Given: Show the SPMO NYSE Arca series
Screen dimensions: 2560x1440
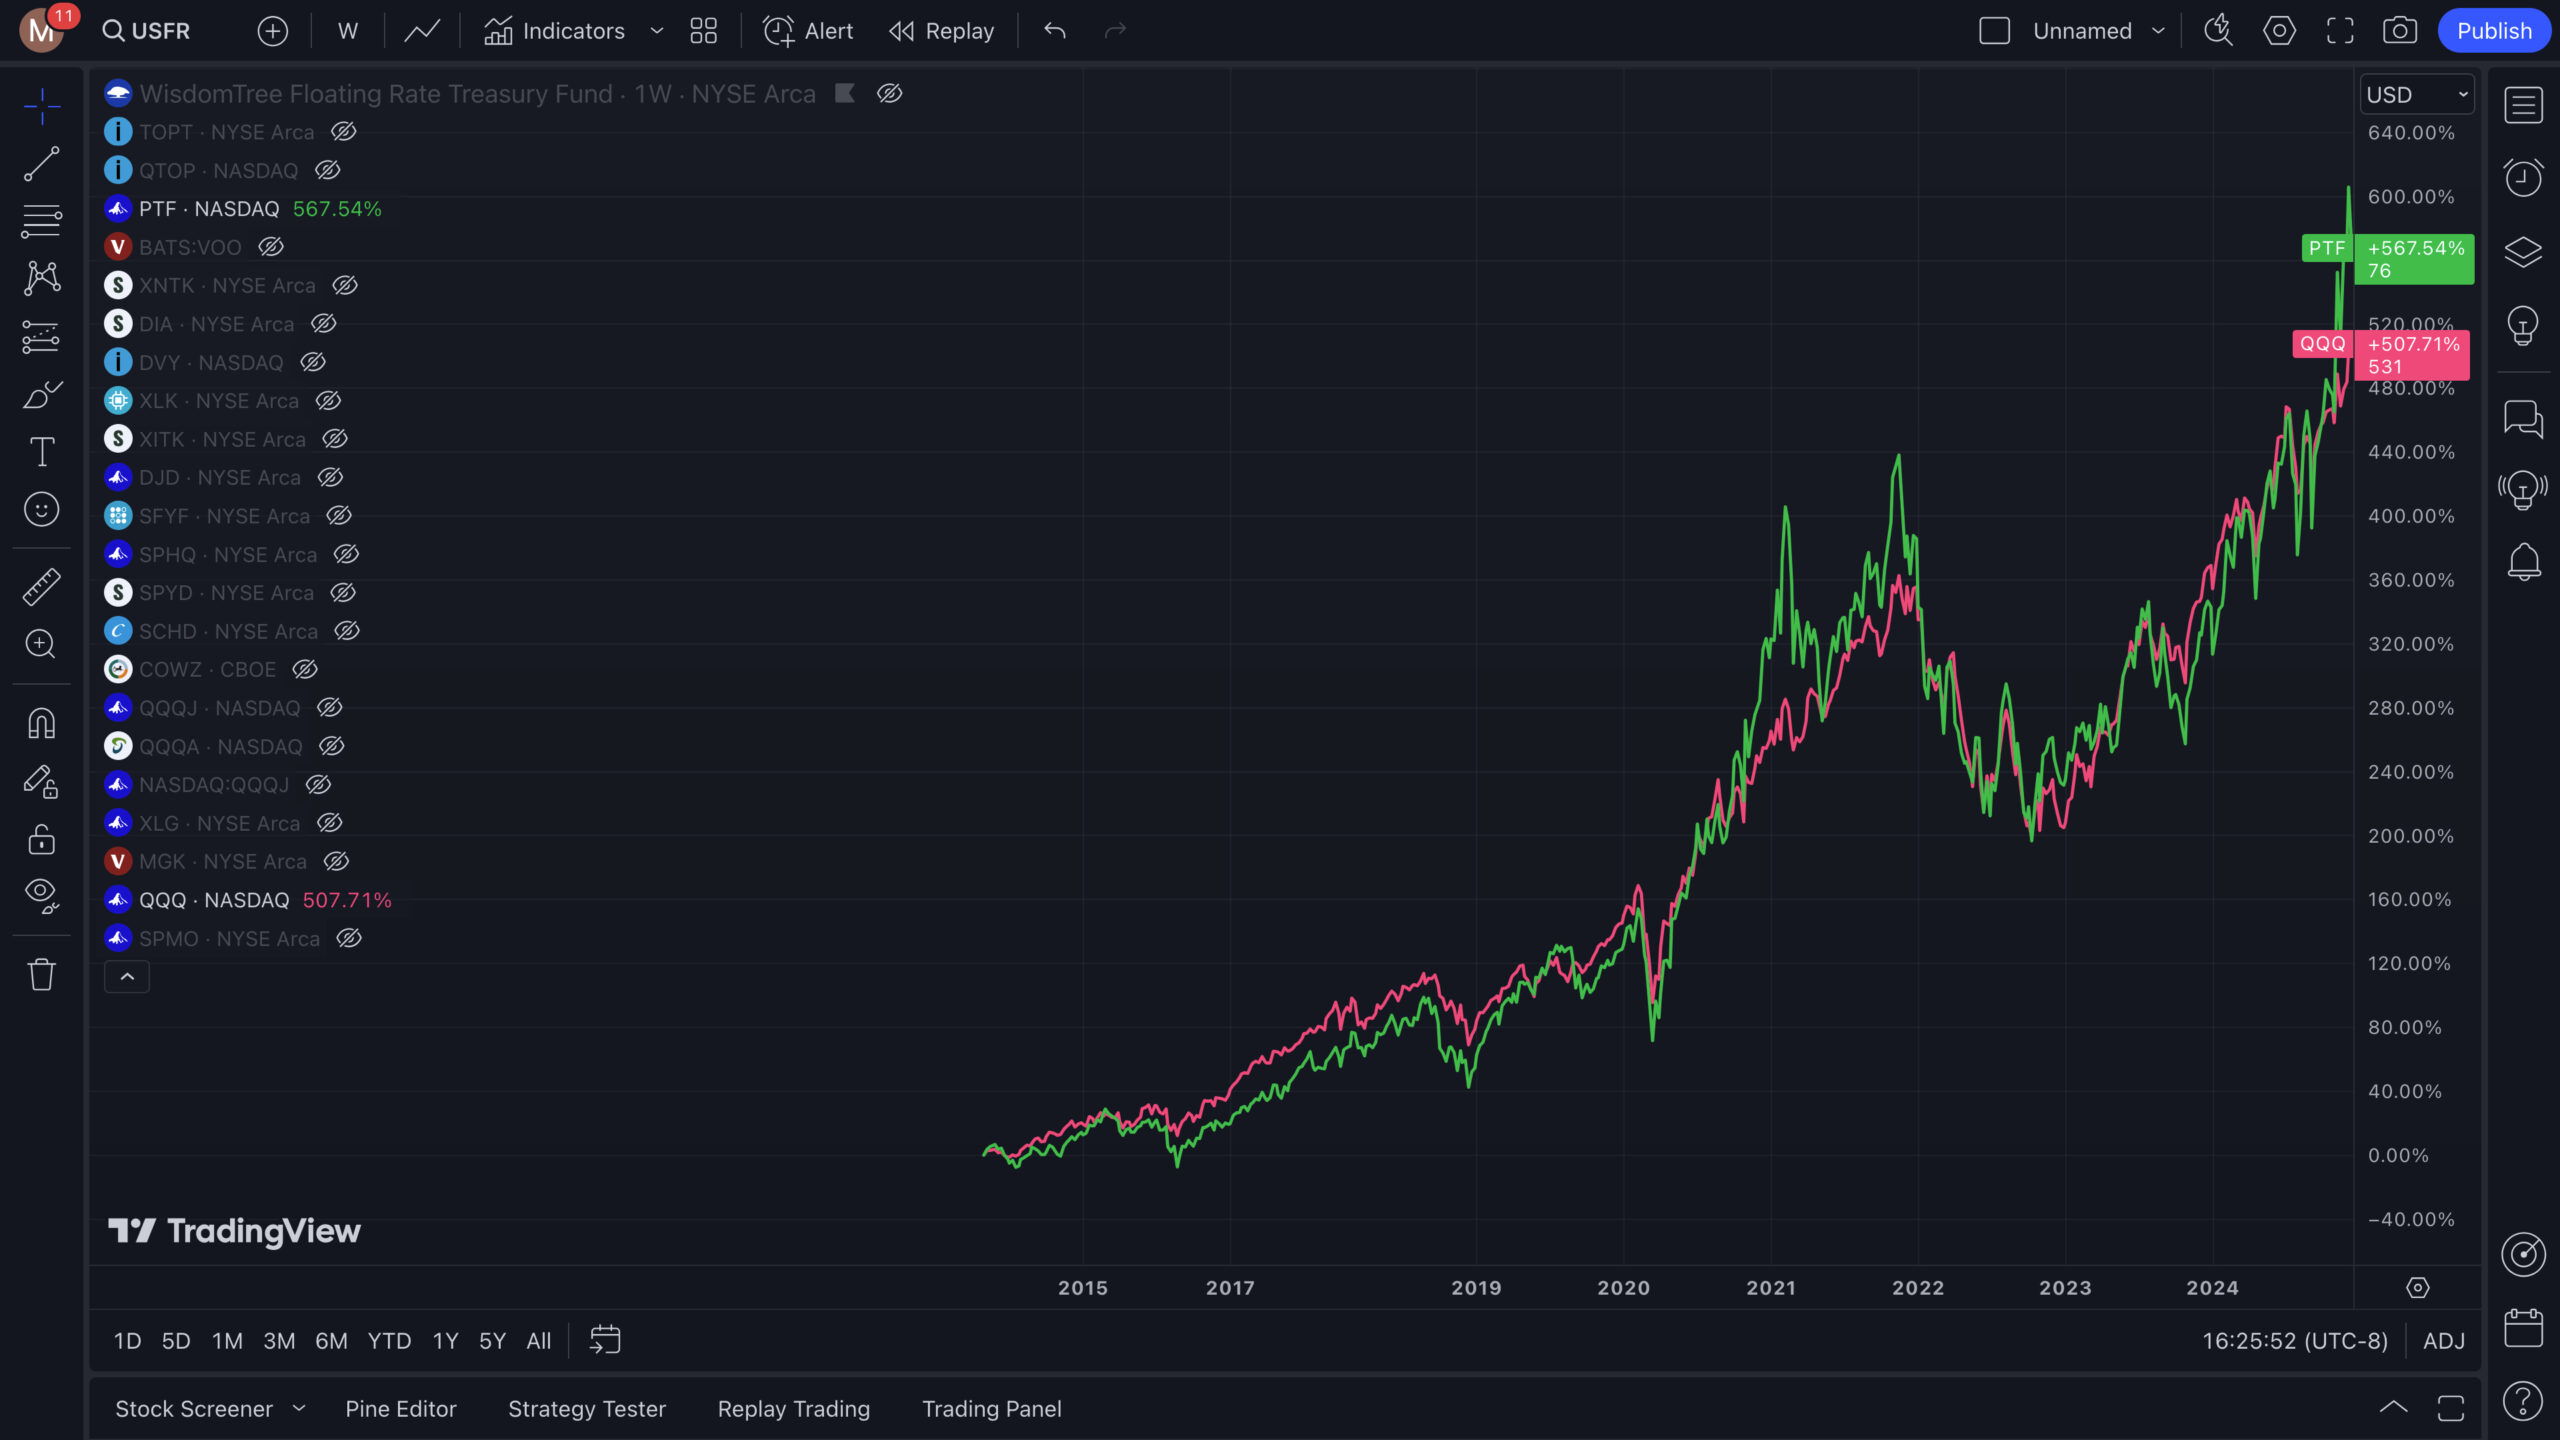Looking at the screenshot, I should pyautogui.click(x=349, y=938).
